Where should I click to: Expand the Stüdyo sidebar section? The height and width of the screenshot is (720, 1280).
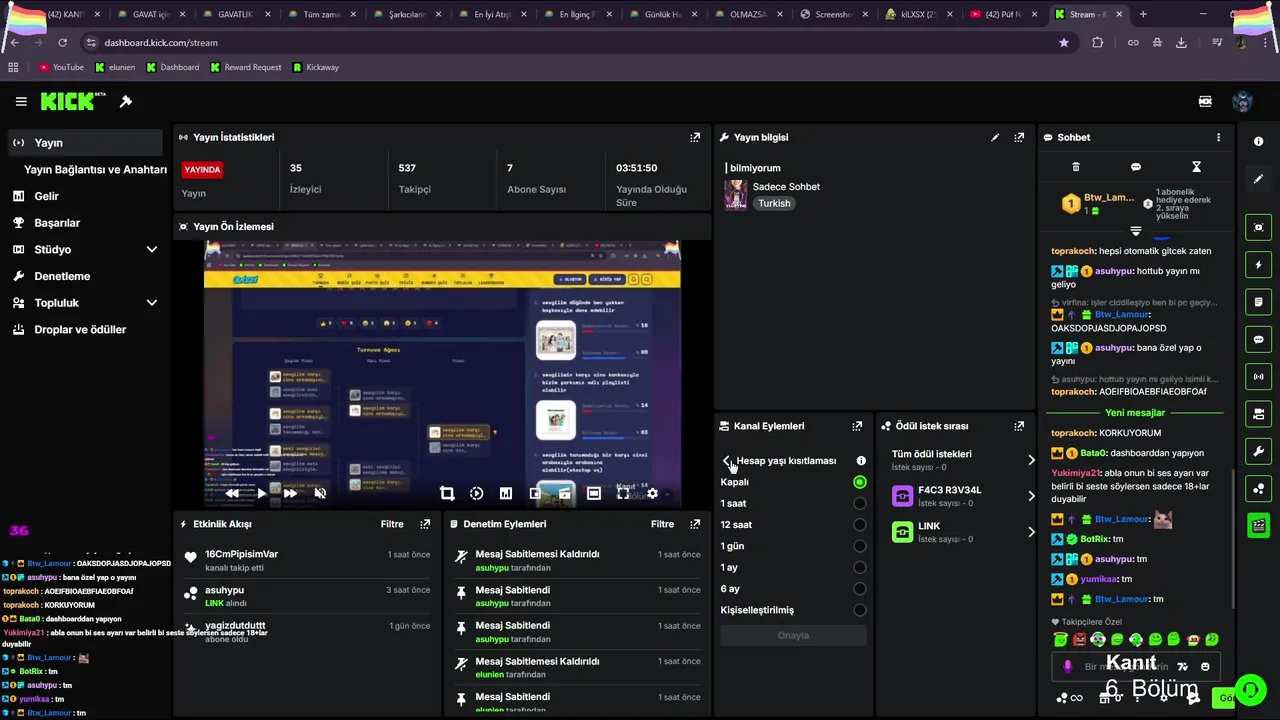pyautogui.click(x=152, y=249)
